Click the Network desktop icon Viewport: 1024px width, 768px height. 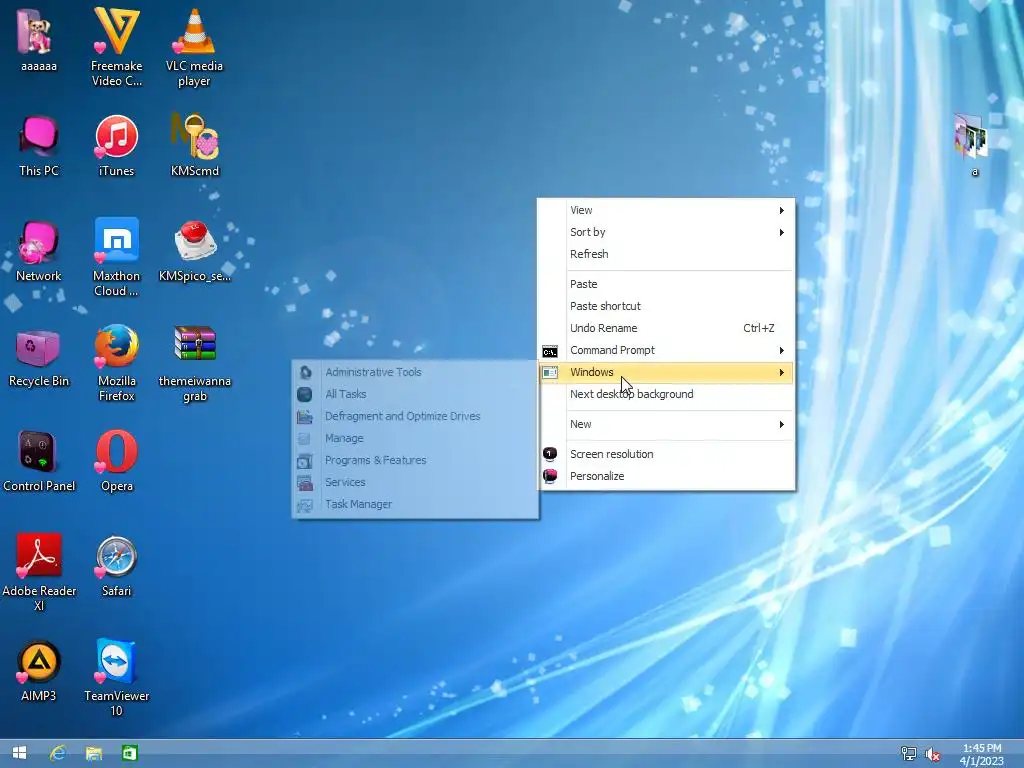click(x=39, y=251)
